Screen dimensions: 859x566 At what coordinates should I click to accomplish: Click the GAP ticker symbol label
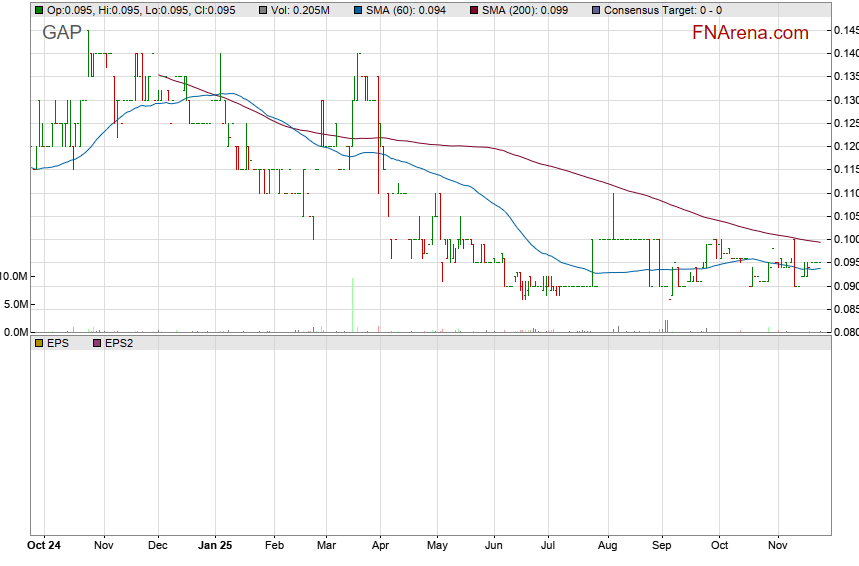(x=62, y=33)
